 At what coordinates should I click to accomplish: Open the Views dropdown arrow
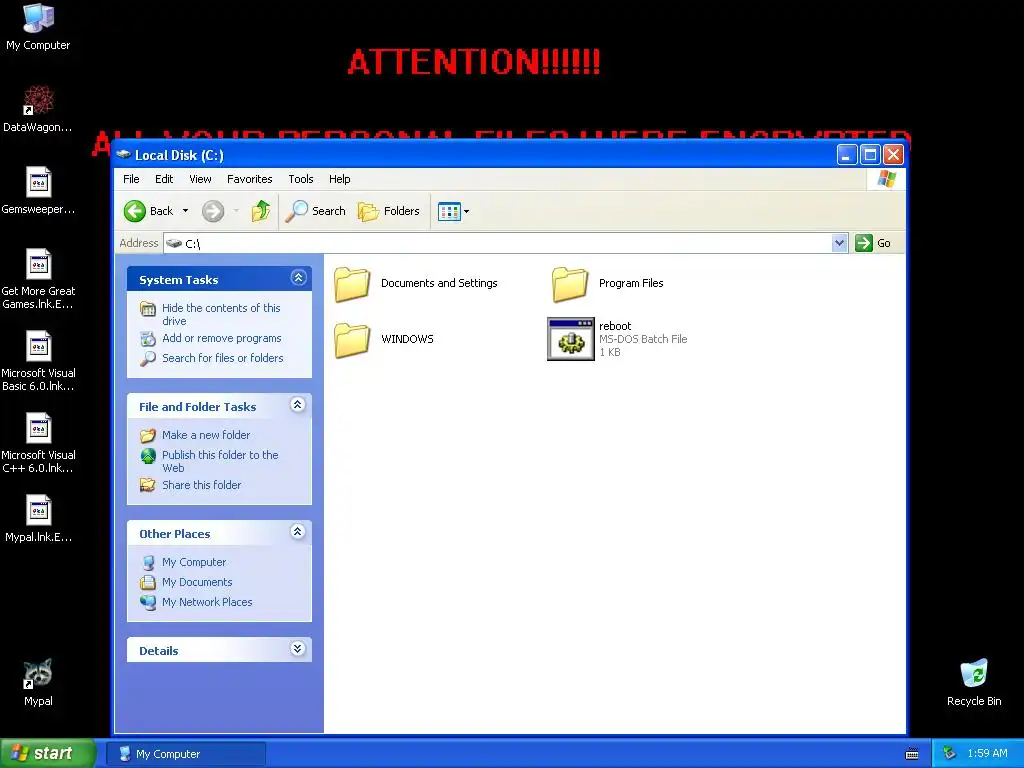[x=466, y=212]
